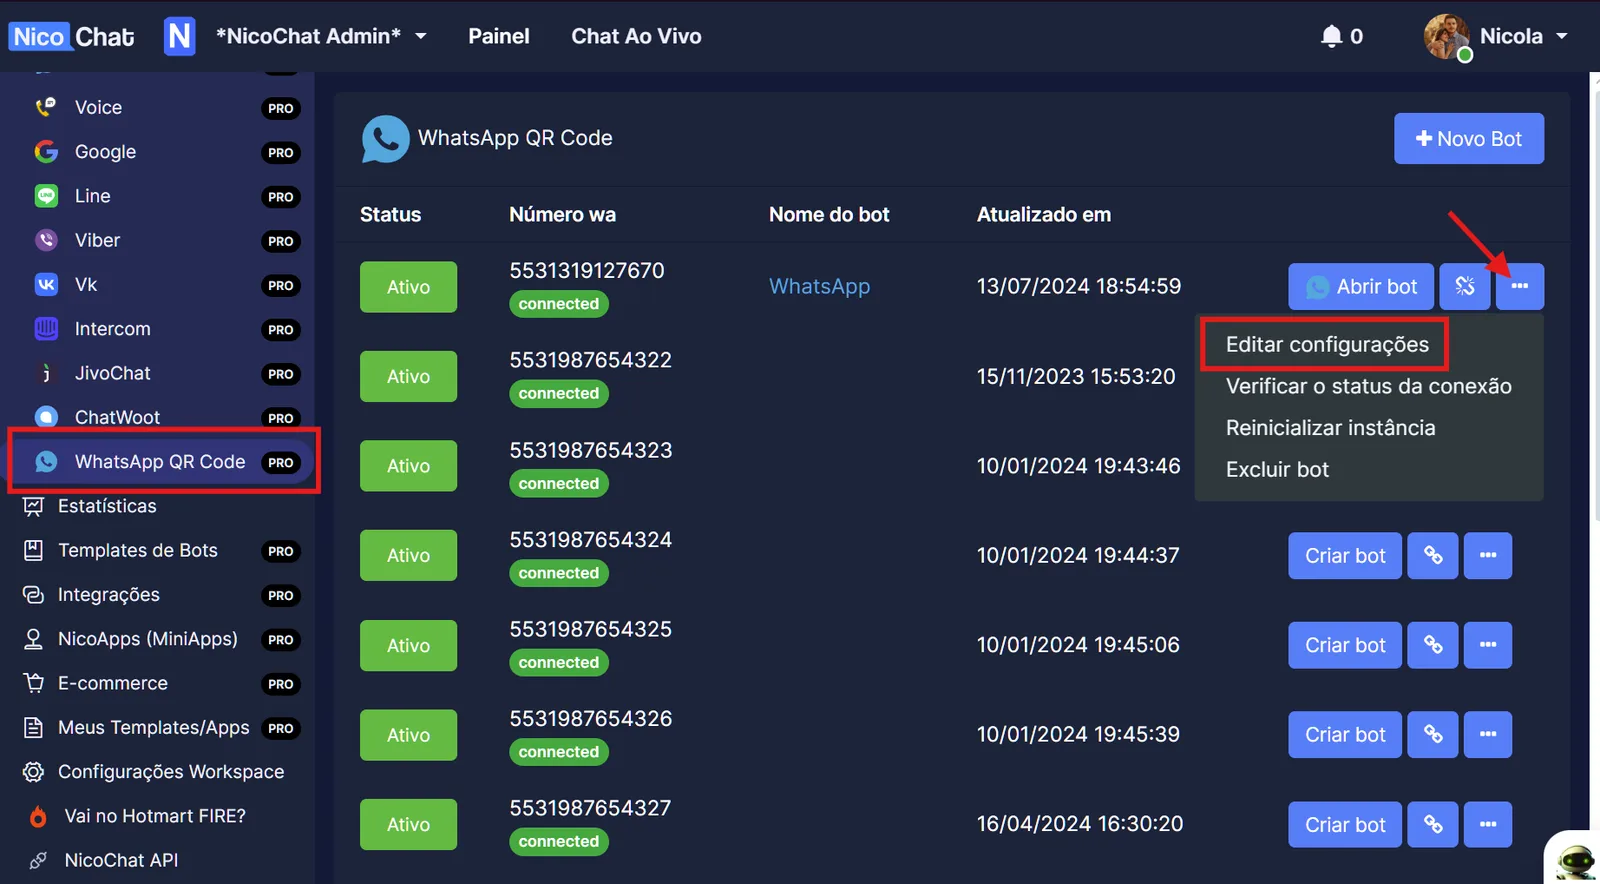Click the link icon for 5531987654326
This screenshot has height=884, width=1600.
[x=1433, y=734]
